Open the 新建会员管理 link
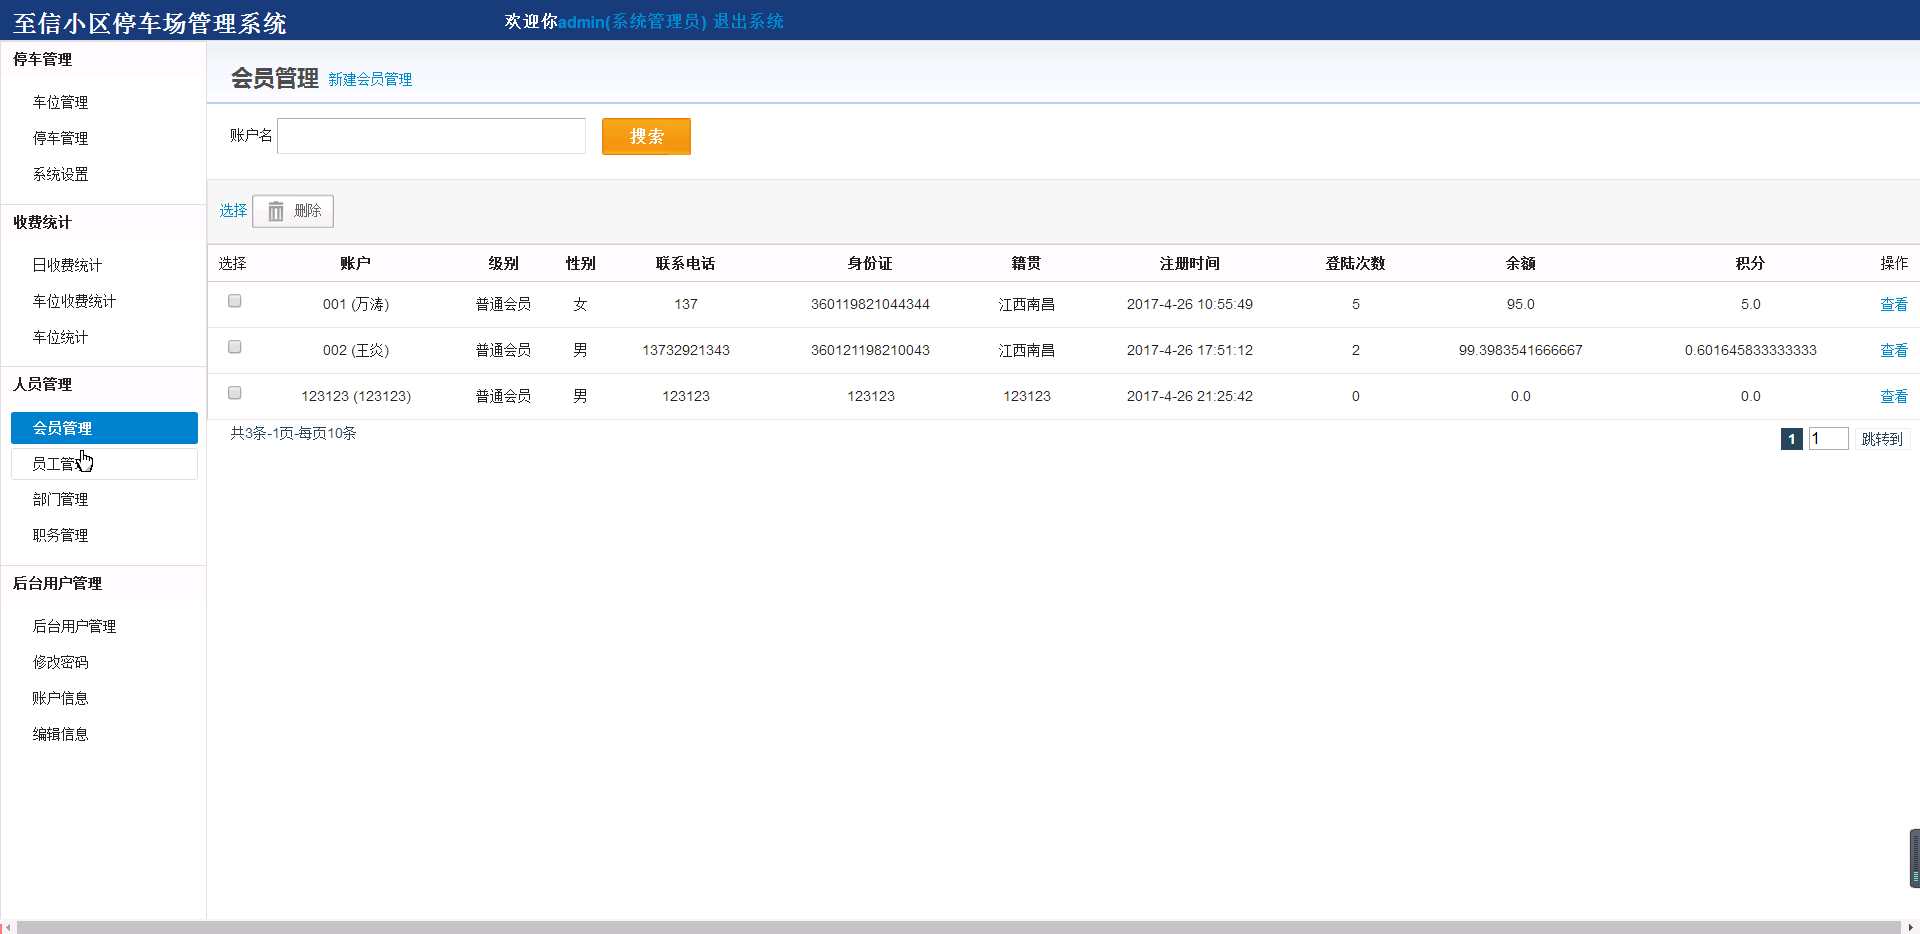The width and height of the screenshot is (1920, 934). tap(370, 79)
